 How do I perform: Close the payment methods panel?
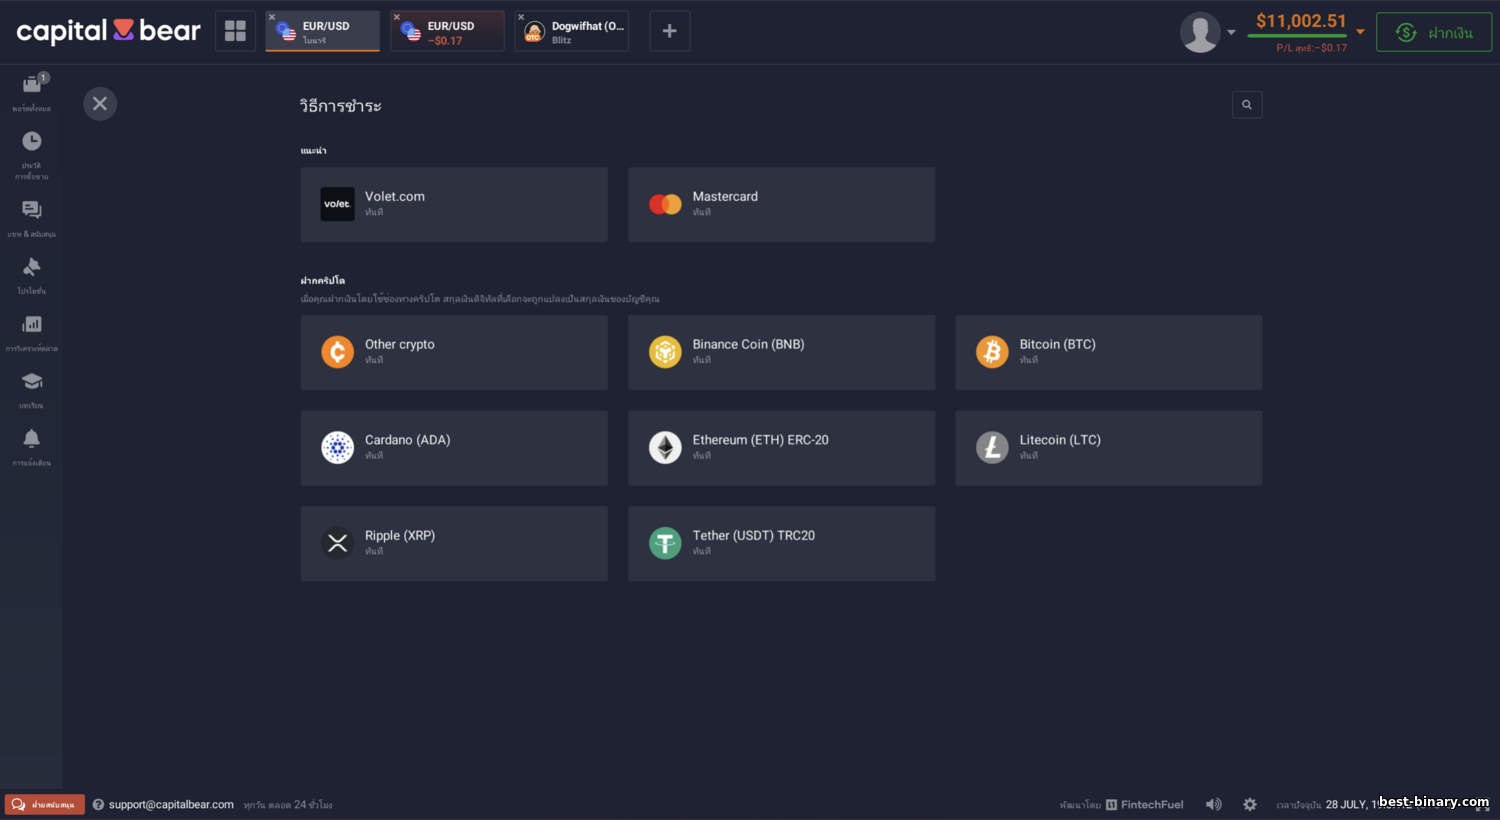pos(100,104)
